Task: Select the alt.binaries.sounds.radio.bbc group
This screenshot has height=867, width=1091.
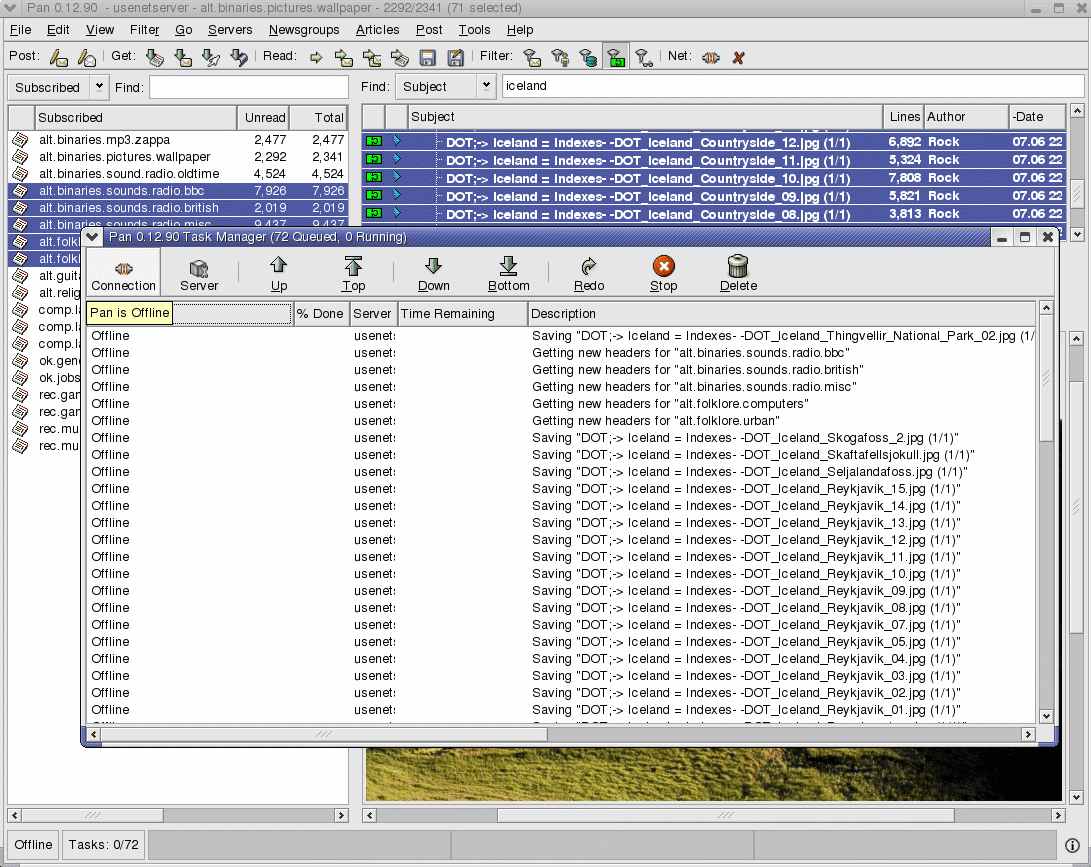Action: [178, 191]
